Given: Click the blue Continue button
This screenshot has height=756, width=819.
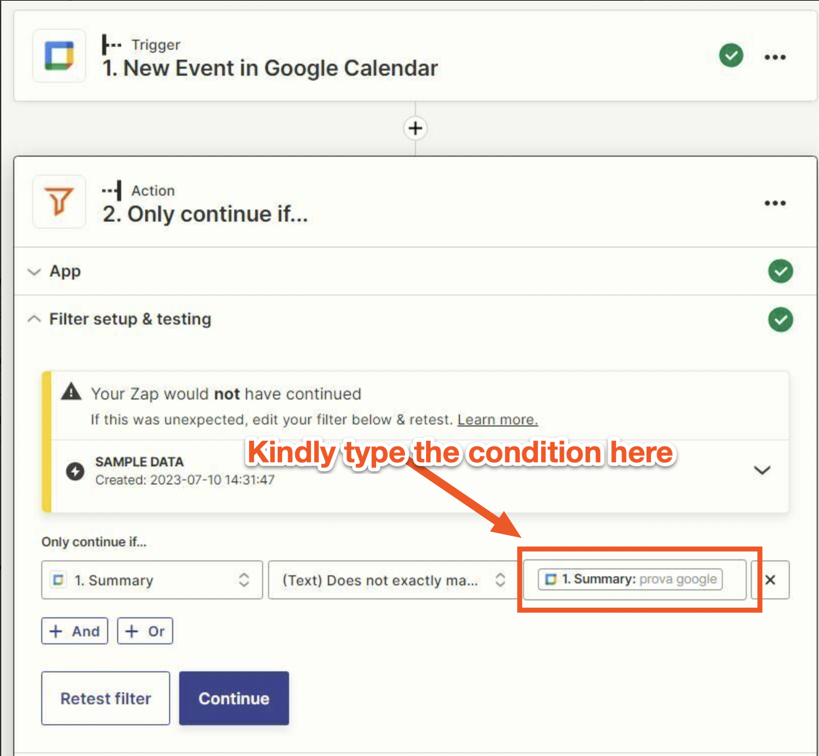Looking at the screenshot, I should click(x=234, y=699).
